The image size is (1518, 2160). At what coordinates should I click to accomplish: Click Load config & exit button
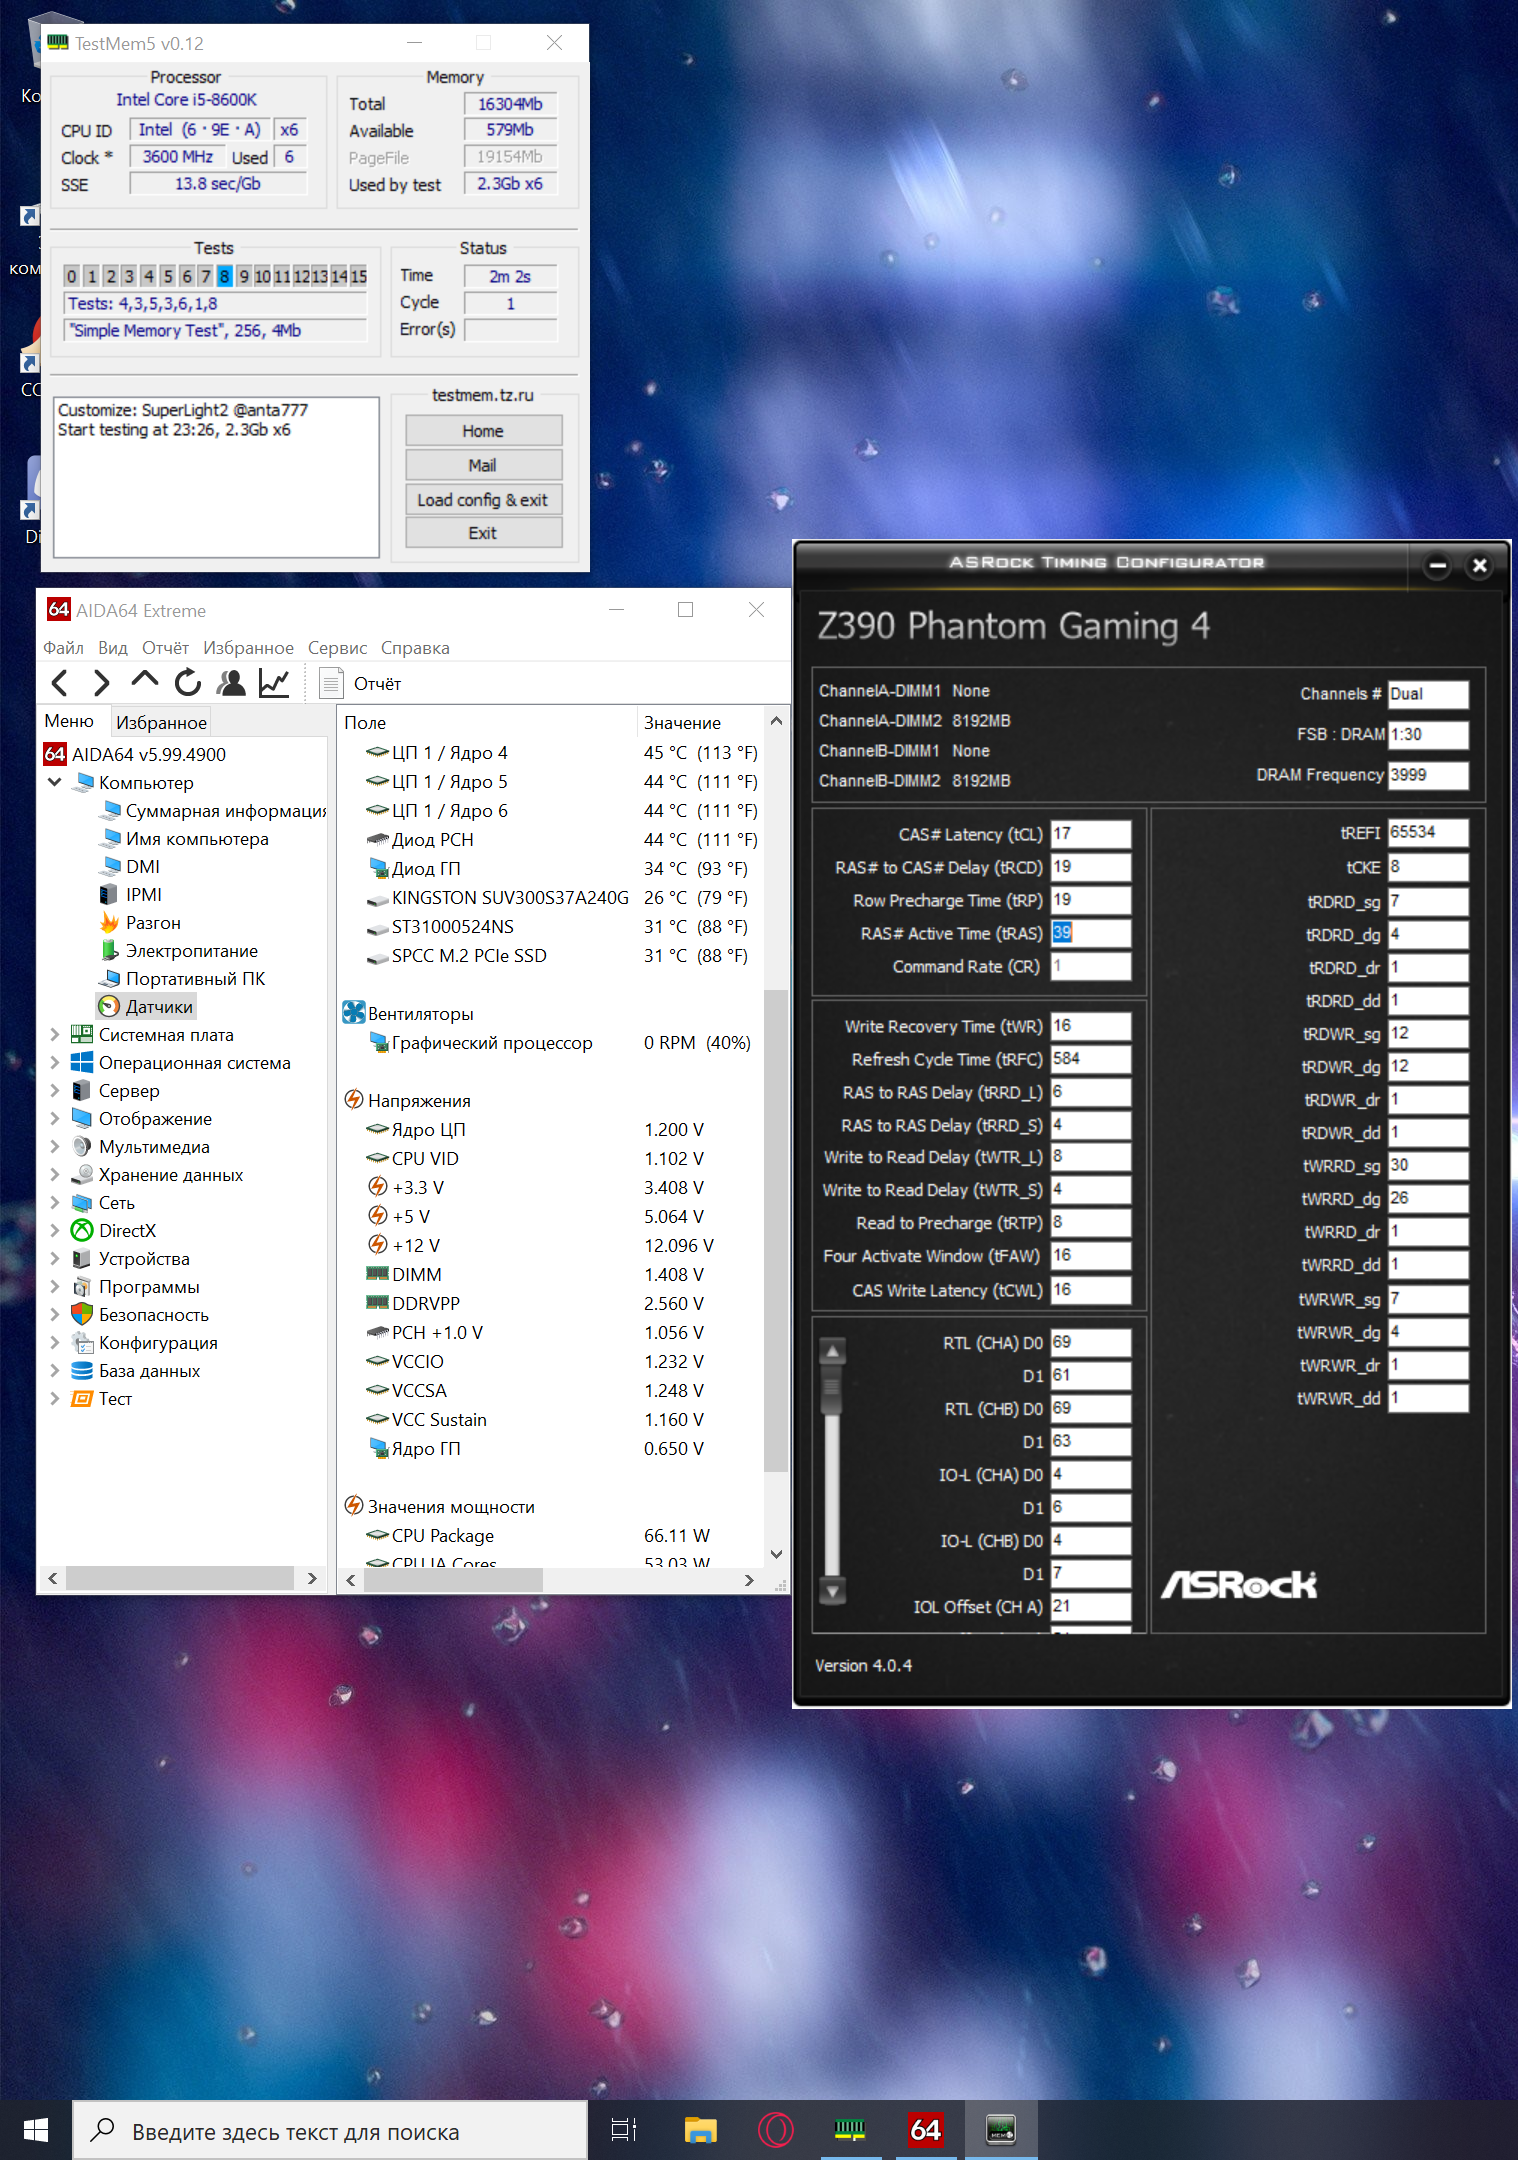(x=483, y=499)
